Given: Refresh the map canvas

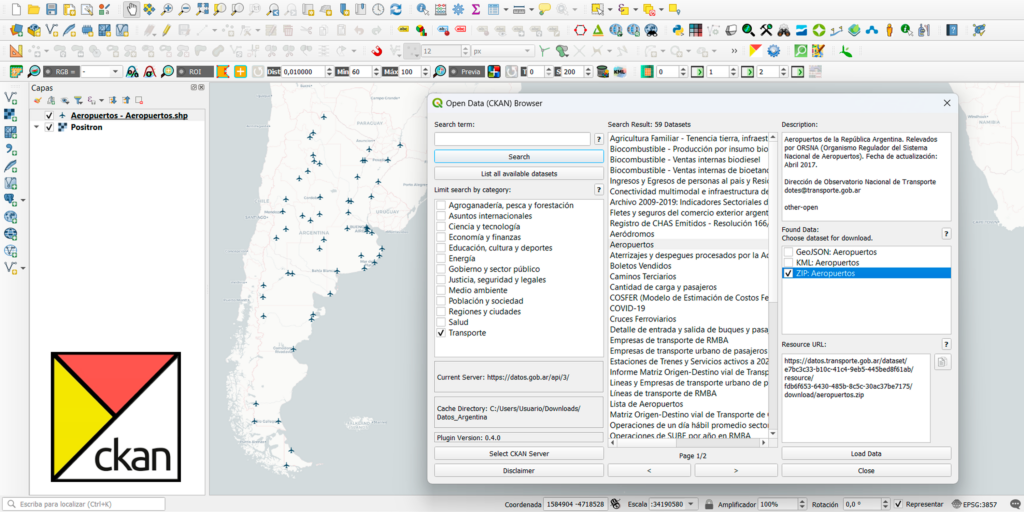Looking at the screenshot, I should coord(396,10).
